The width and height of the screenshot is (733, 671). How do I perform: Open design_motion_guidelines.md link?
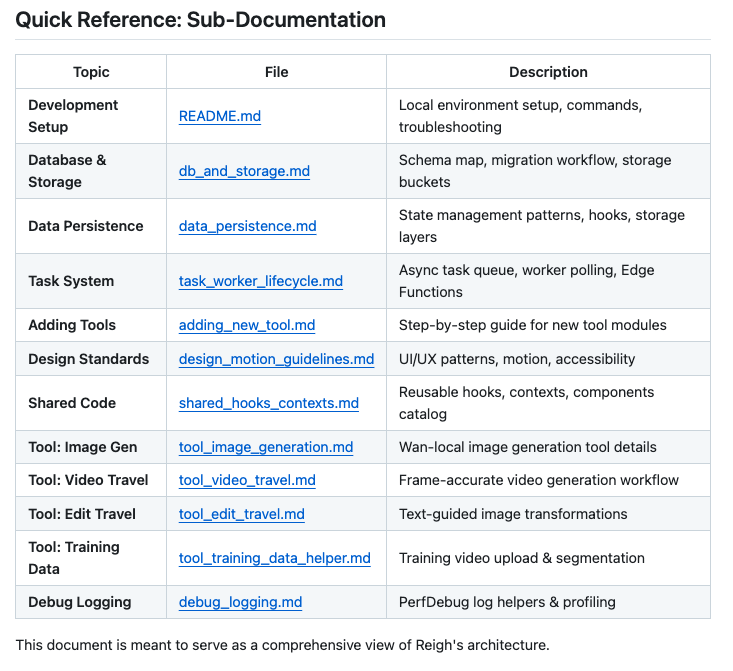[x=276, y=359]
